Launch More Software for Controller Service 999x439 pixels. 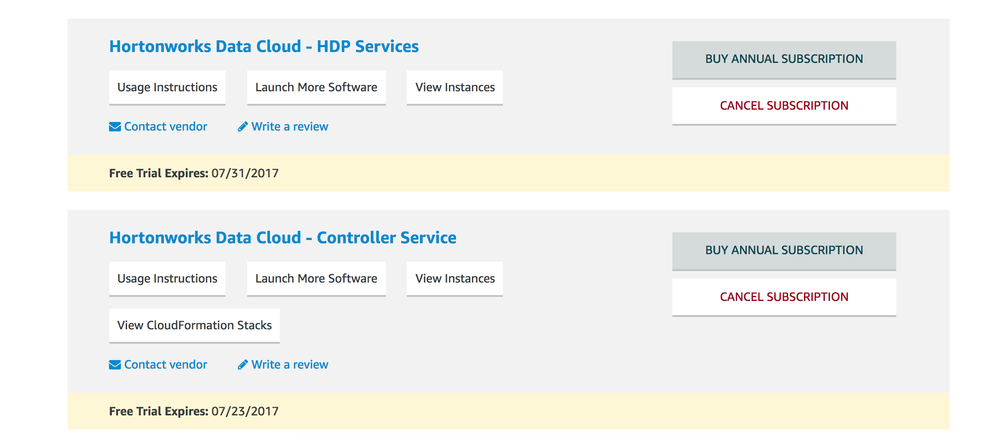tap(316, 279)
